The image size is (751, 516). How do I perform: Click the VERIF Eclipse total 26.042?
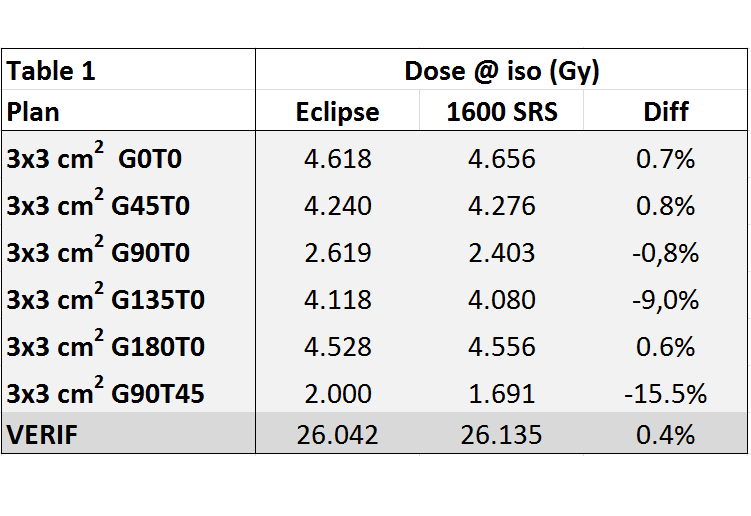tap(338, 434)
